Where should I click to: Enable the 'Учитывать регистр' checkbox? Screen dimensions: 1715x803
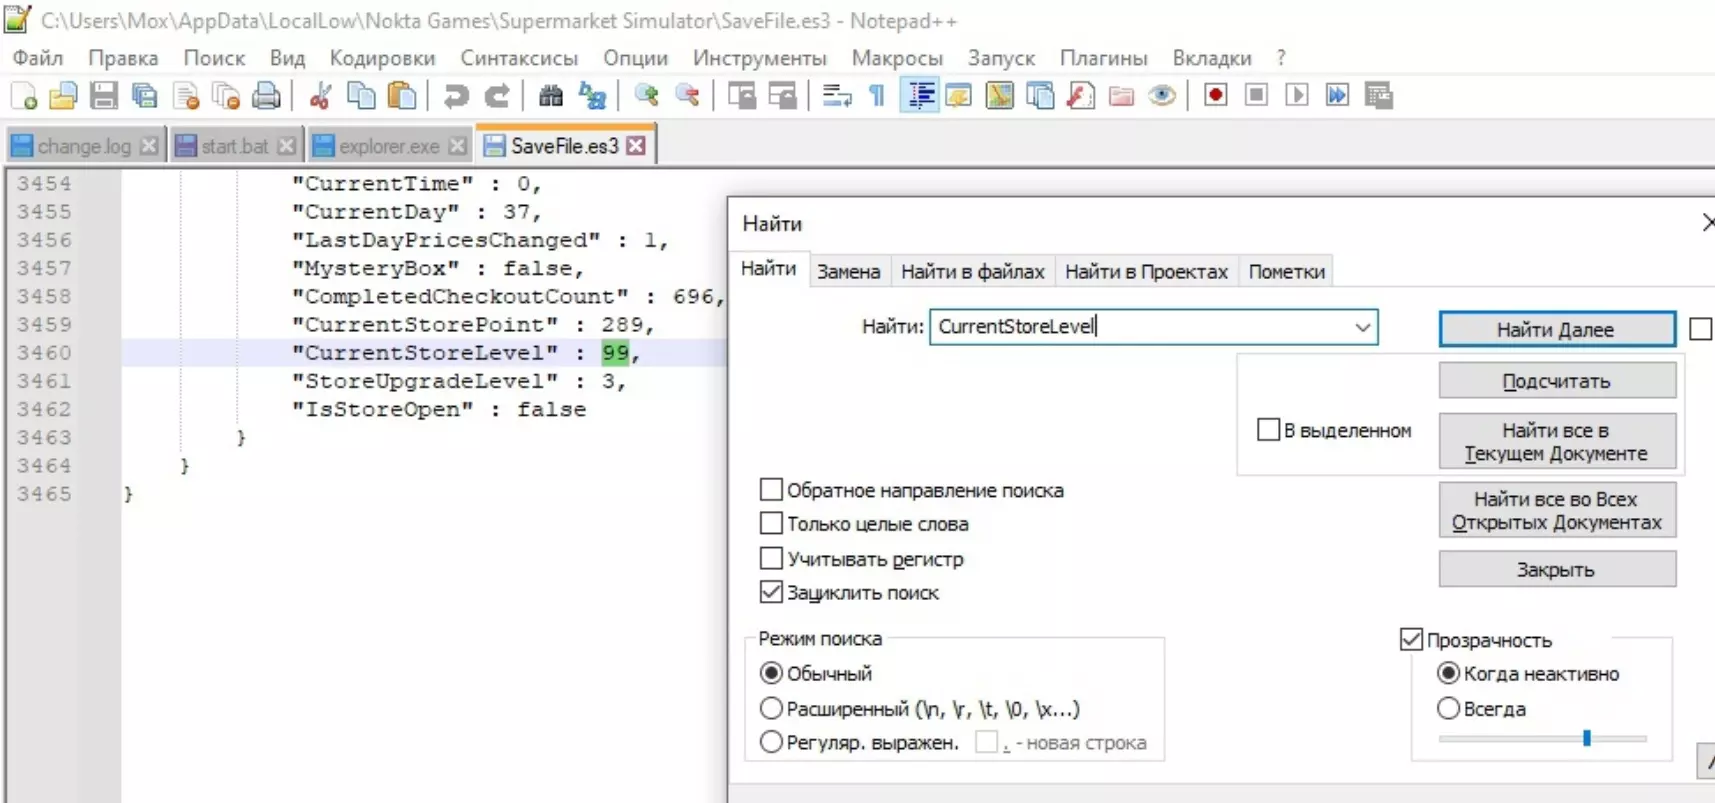point(771,558)
